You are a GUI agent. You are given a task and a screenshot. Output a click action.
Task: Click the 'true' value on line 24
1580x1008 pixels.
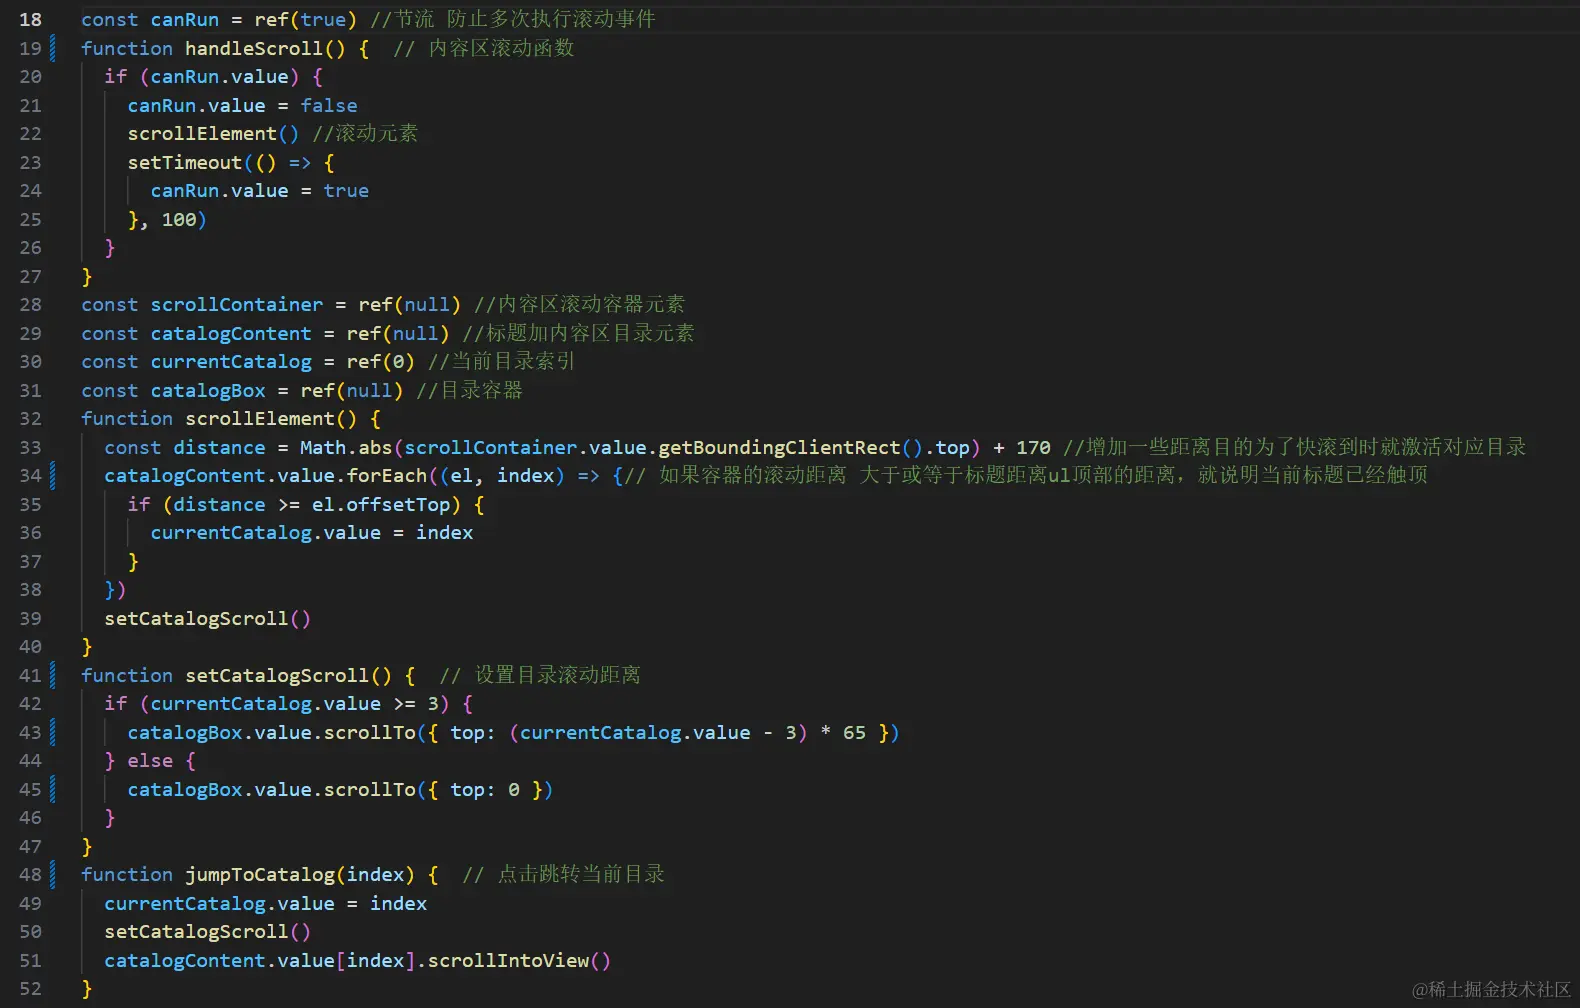pos(346,190)
